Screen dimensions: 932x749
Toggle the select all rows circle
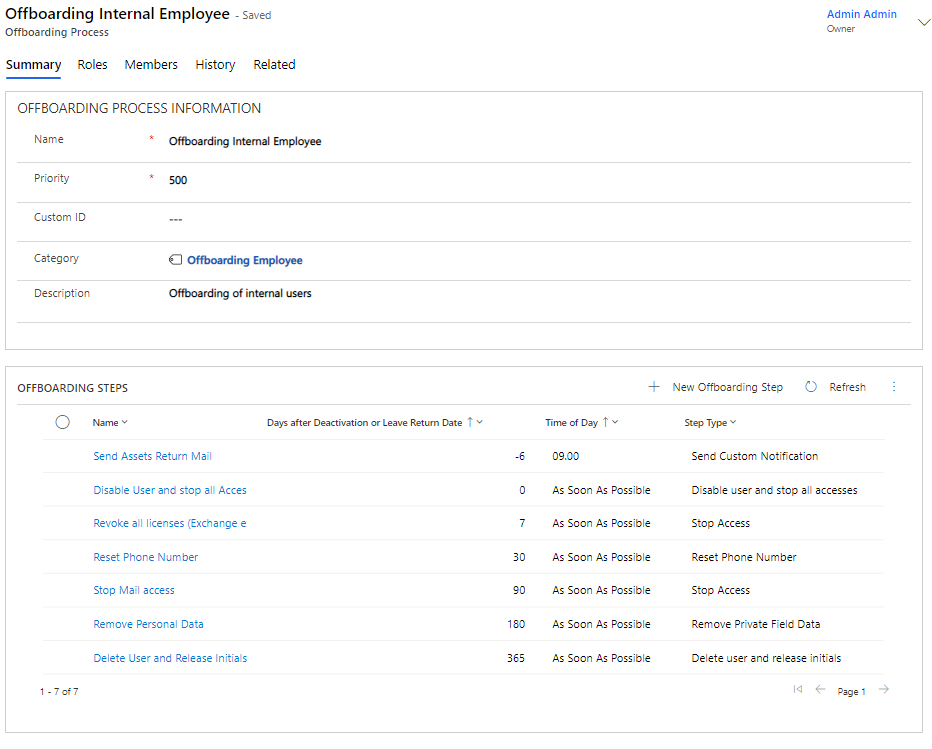pos(63,422)
